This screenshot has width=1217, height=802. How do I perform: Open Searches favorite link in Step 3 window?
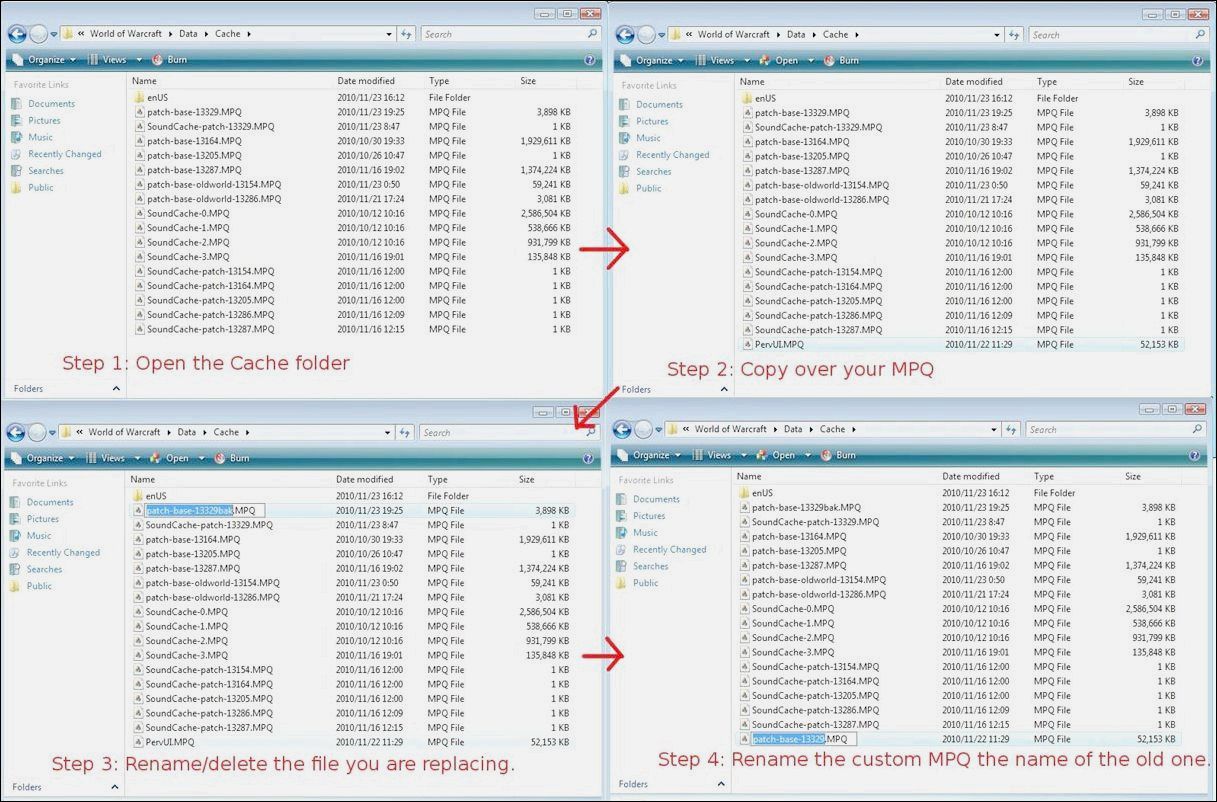tap(44, 569)
